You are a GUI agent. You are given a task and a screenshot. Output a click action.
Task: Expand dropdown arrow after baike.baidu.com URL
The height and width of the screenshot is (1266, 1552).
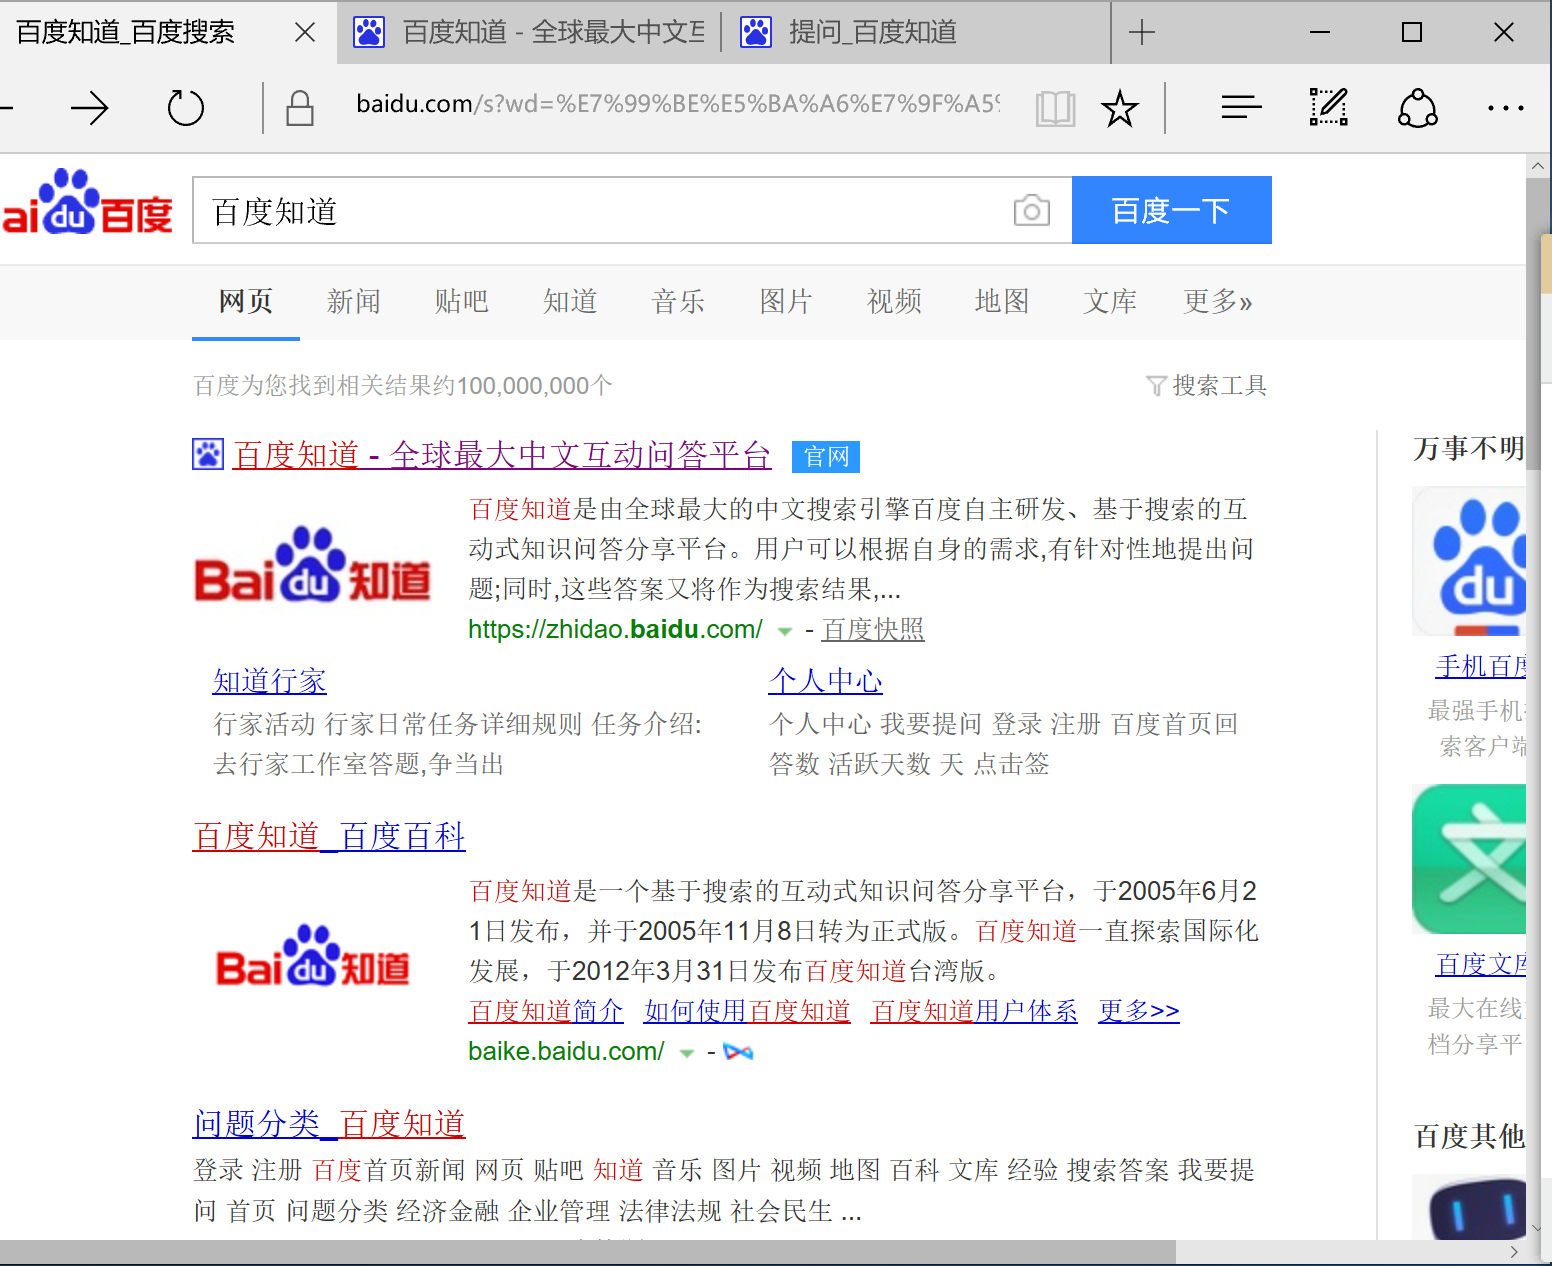(x=687, y=1053)
